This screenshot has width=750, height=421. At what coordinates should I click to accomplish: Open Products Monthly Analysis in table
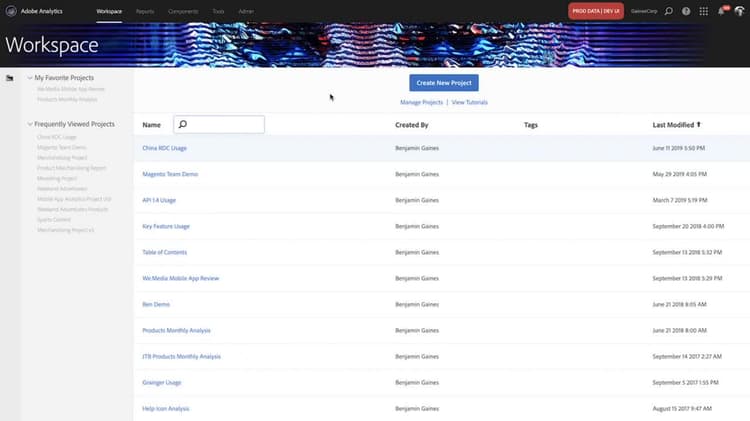point(176,331)
